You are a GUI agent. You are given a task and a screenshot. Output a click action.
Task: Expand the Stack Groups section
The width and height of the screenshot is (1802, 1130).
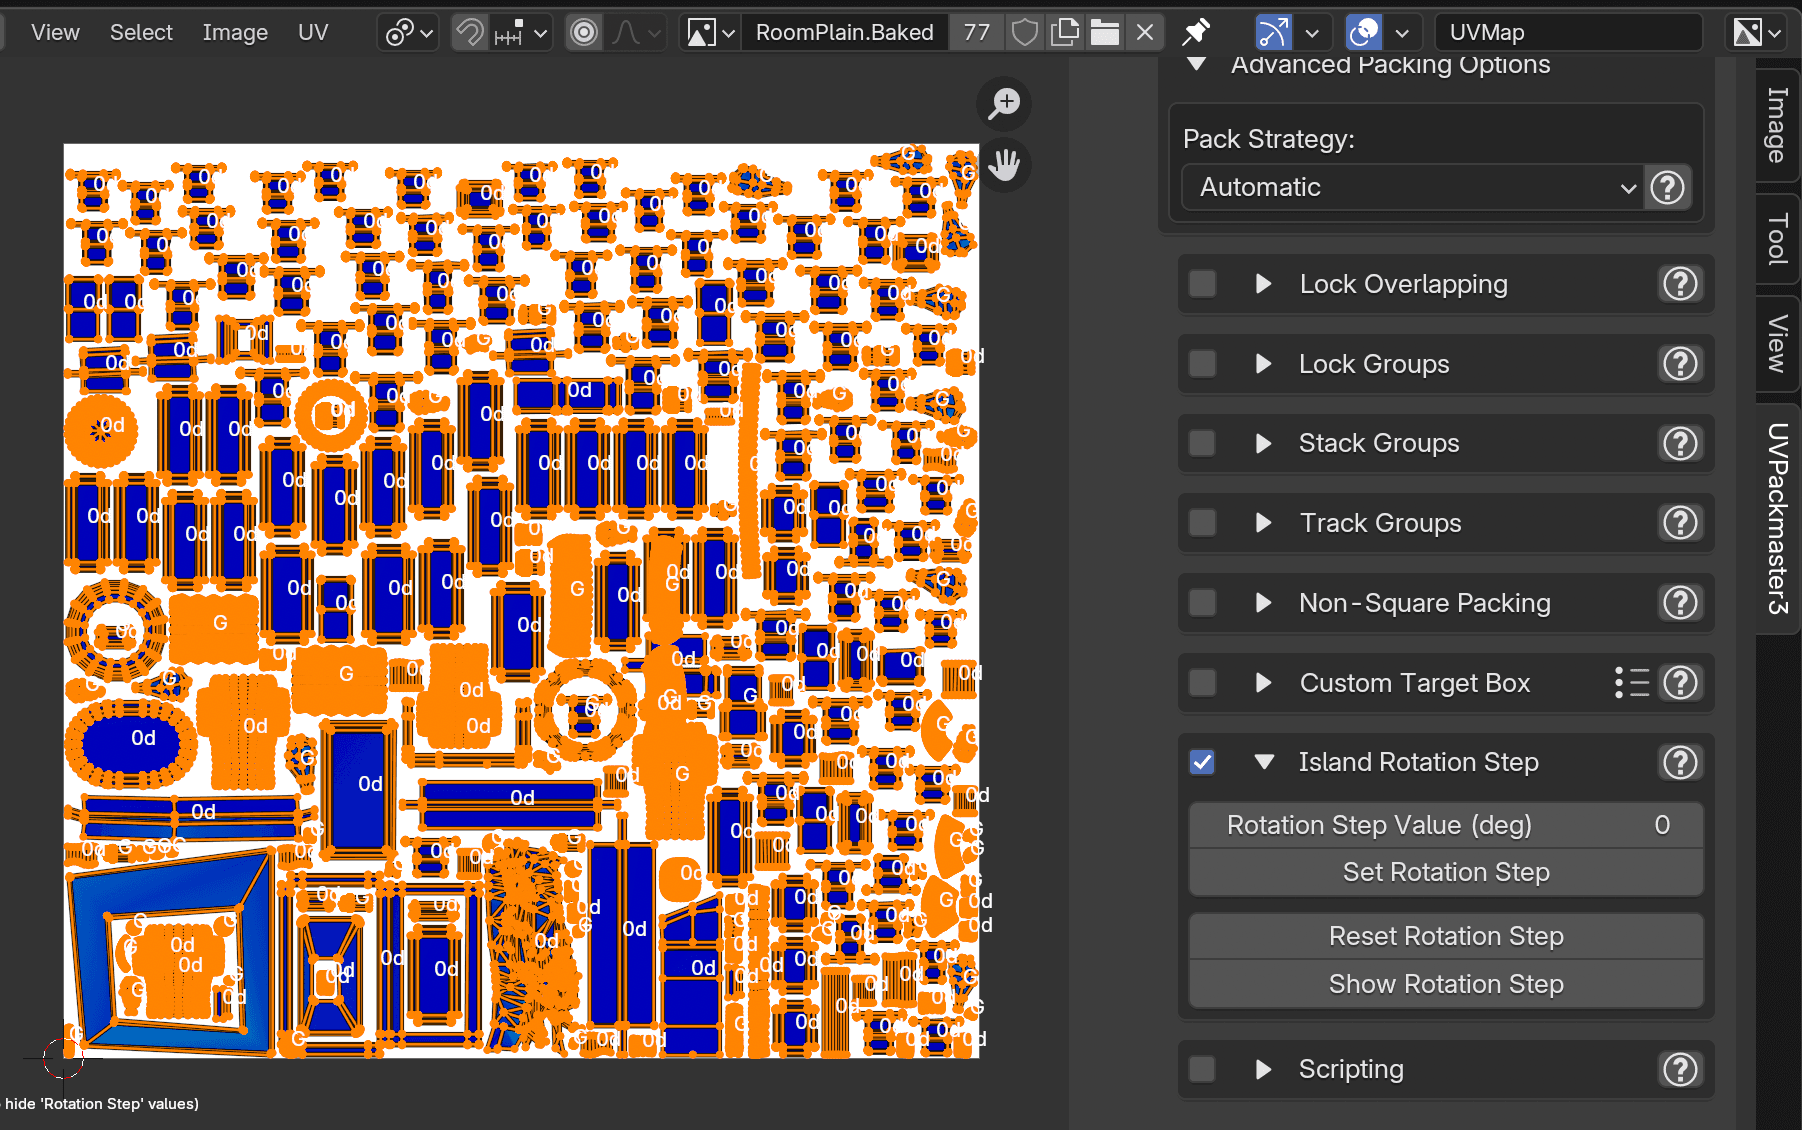point(1263,443)
